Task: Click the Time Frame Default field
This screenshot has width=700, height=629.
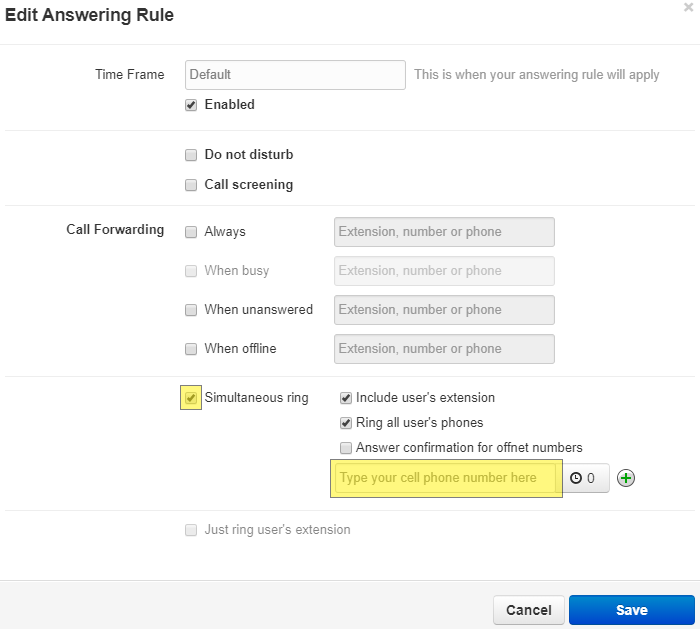Action: click(x=295, y=75)
